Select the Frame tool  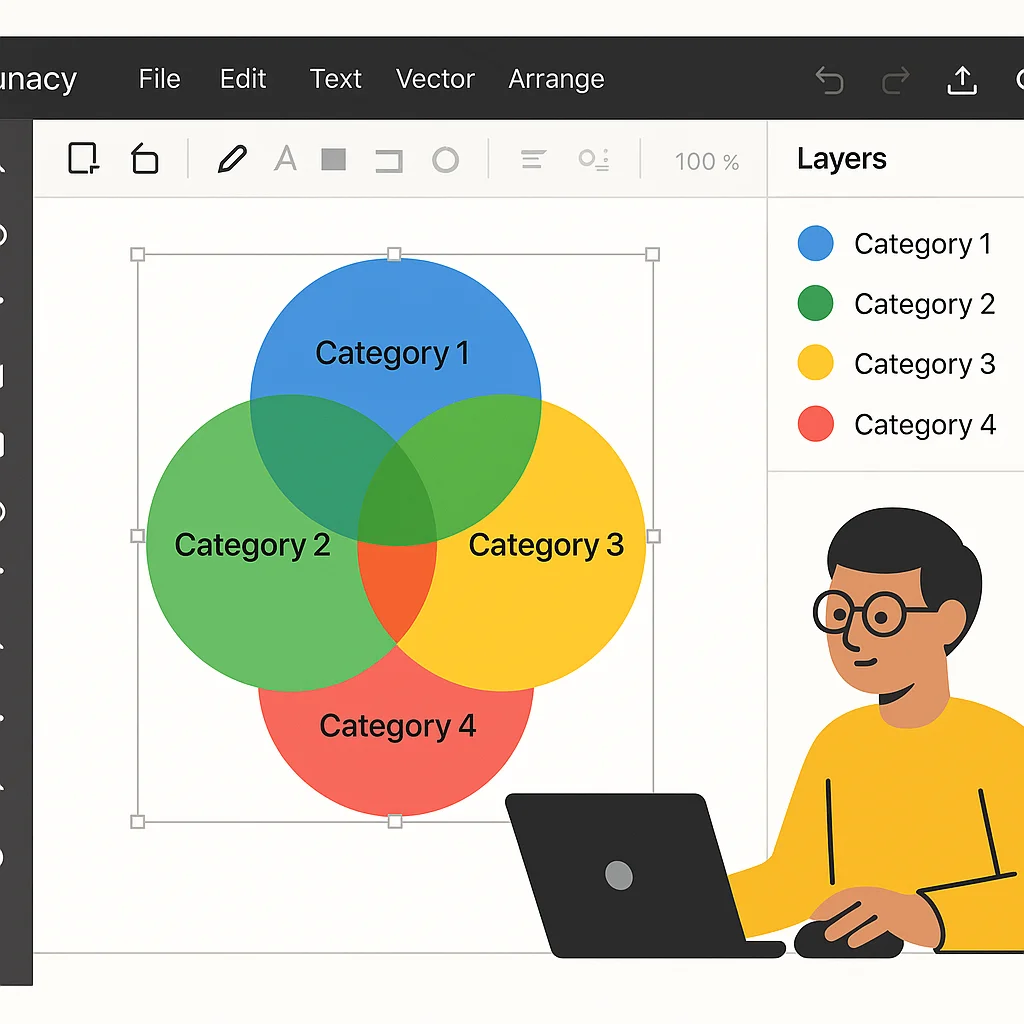pos(84,158)
